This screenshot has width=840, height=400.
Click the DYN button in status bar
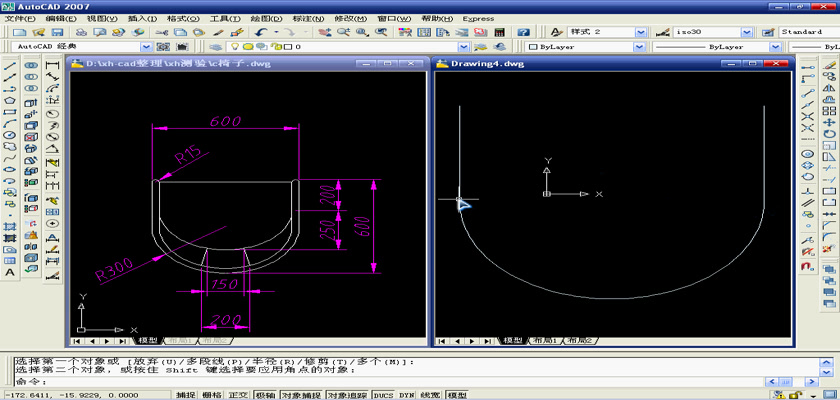pos(406,395)
